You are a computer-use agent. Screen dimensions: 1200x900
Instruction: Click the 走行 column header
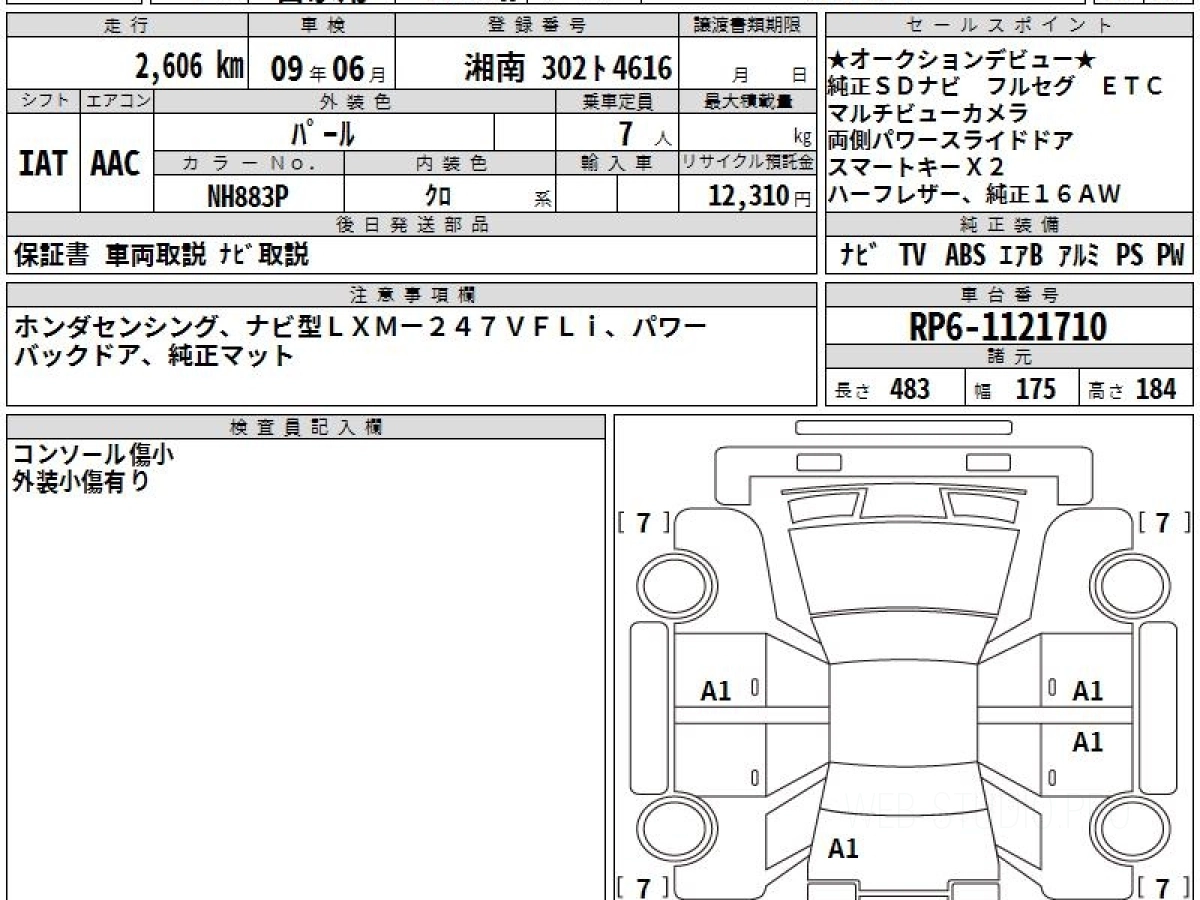pyautogui.click(x=126, y=26)
